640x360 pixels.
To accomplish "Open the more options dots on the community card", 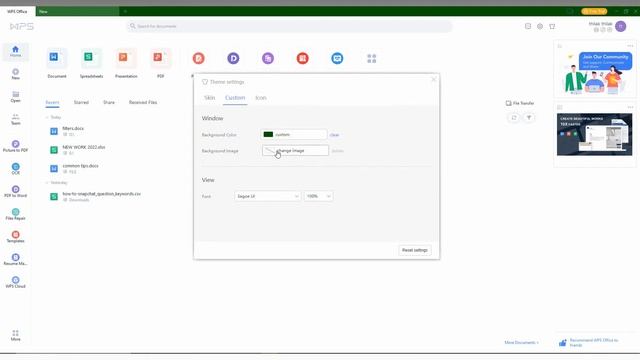I will [630, 46].
